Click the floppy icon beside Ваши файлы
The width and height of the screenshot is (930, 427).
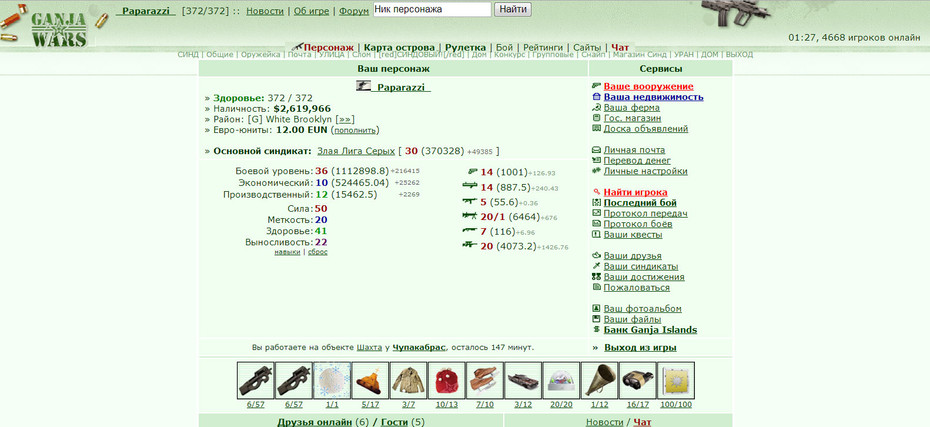click(597, 319)
